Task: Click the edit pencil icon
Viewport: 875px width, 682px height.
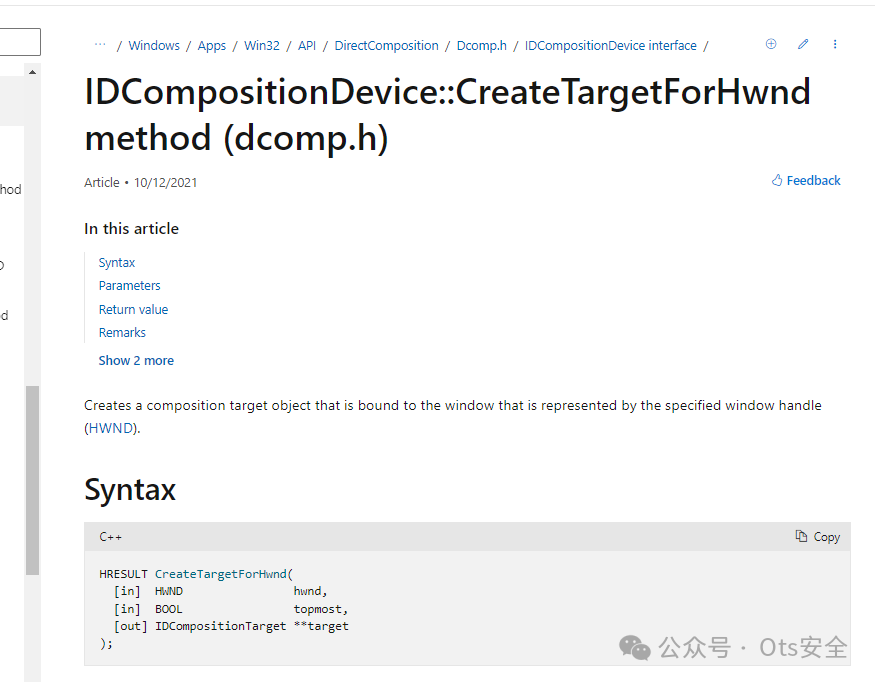Action: coord(803,44)
